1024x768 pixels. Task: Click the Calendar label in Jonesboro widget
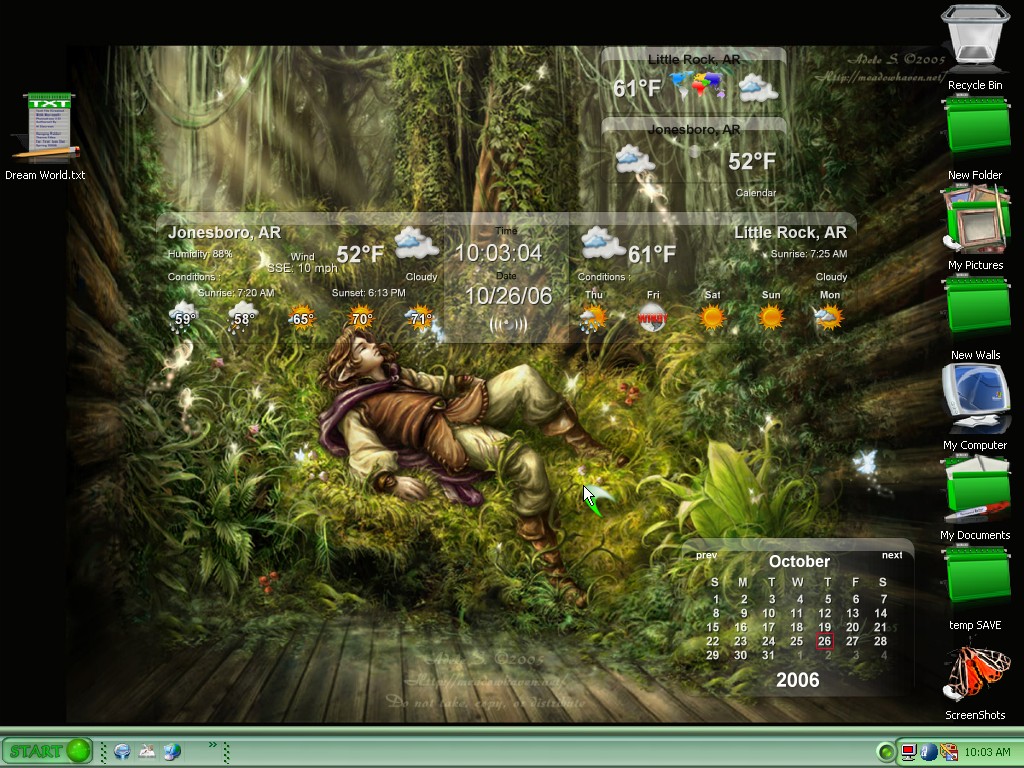click(756, 193)
